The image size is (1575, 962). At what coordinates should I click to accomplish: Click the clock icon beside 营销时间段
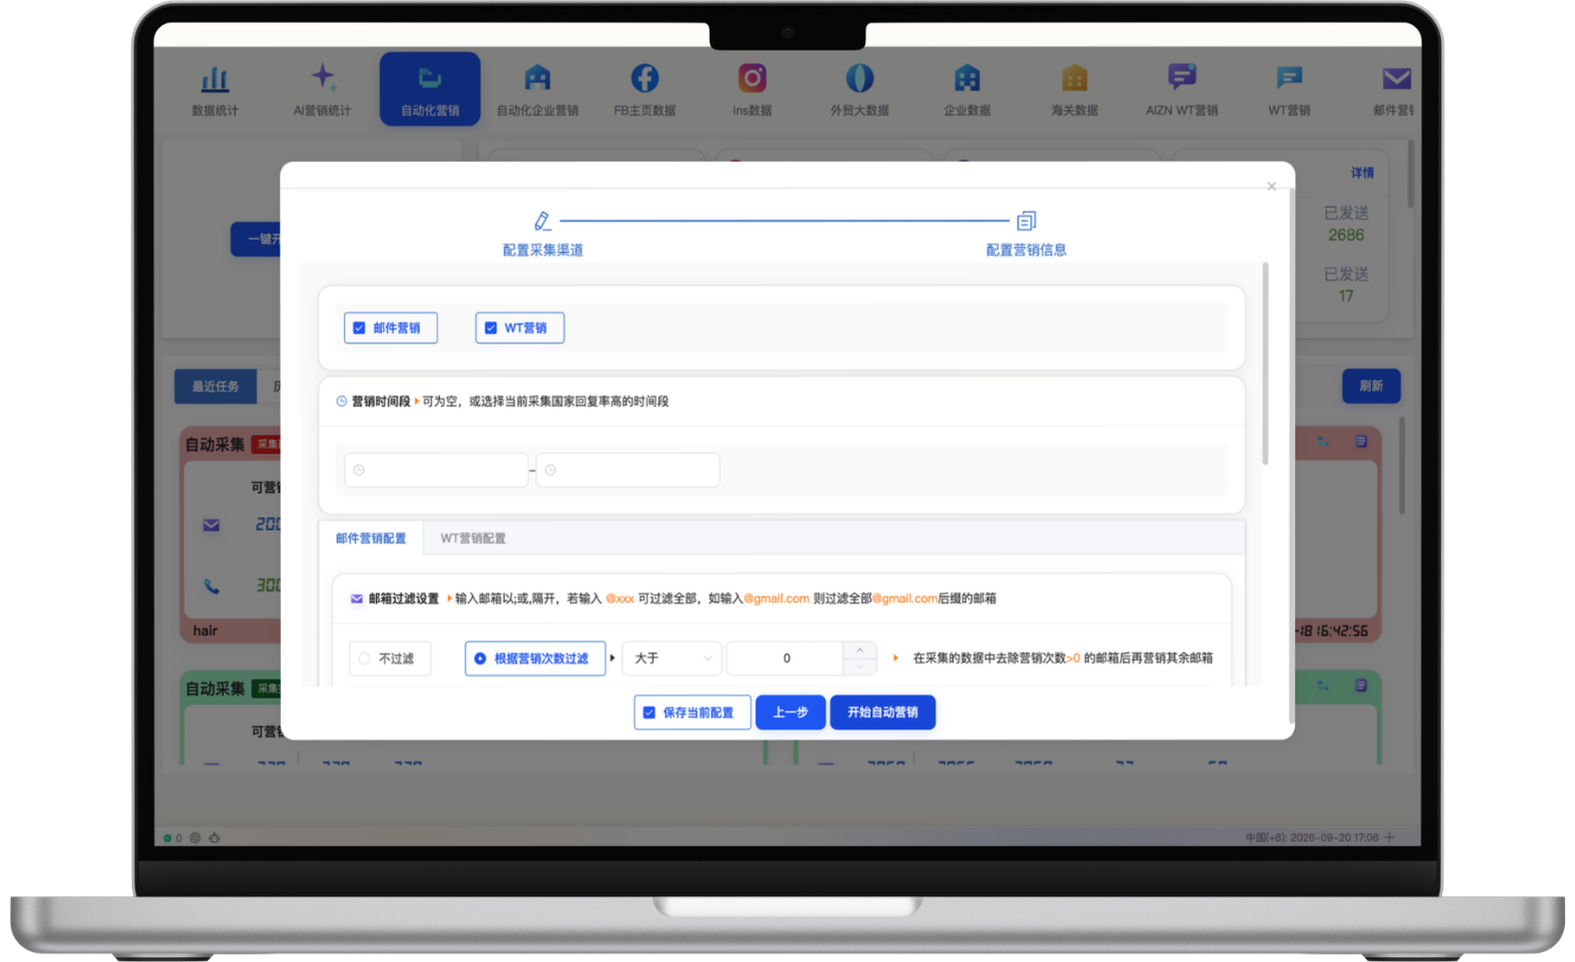(341, 401)
